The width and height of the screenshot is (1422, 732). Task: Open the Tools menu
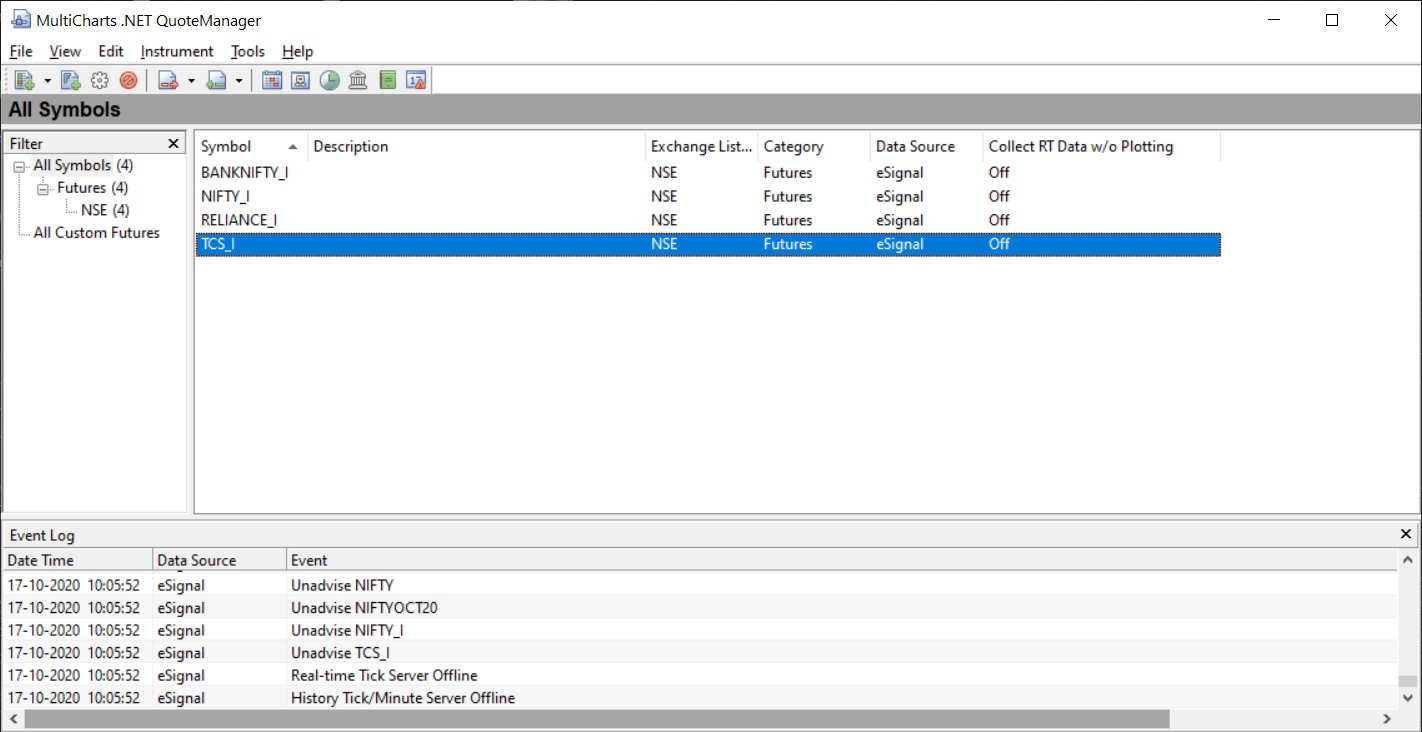pyautogui.click(x=248, y=51)
